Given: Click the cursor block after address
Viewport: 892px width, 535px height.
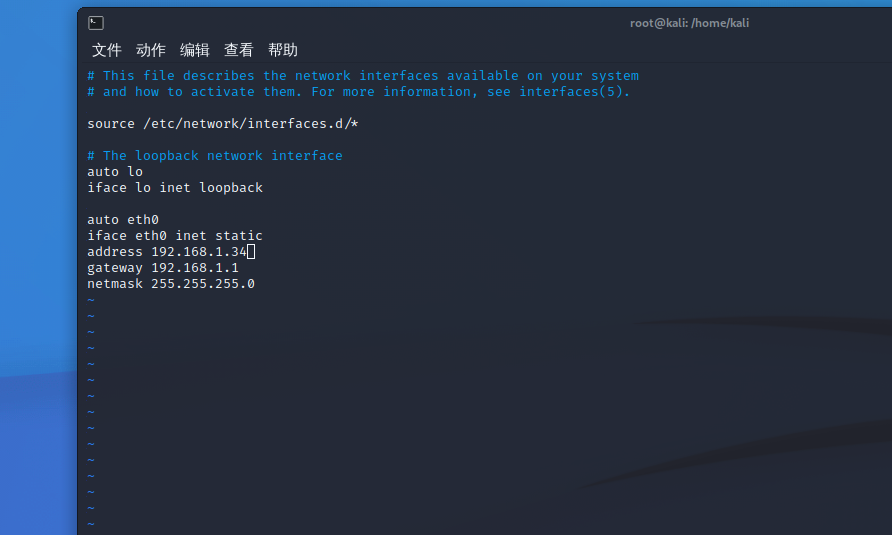Looking at the screenshot, I should (251, 252).
